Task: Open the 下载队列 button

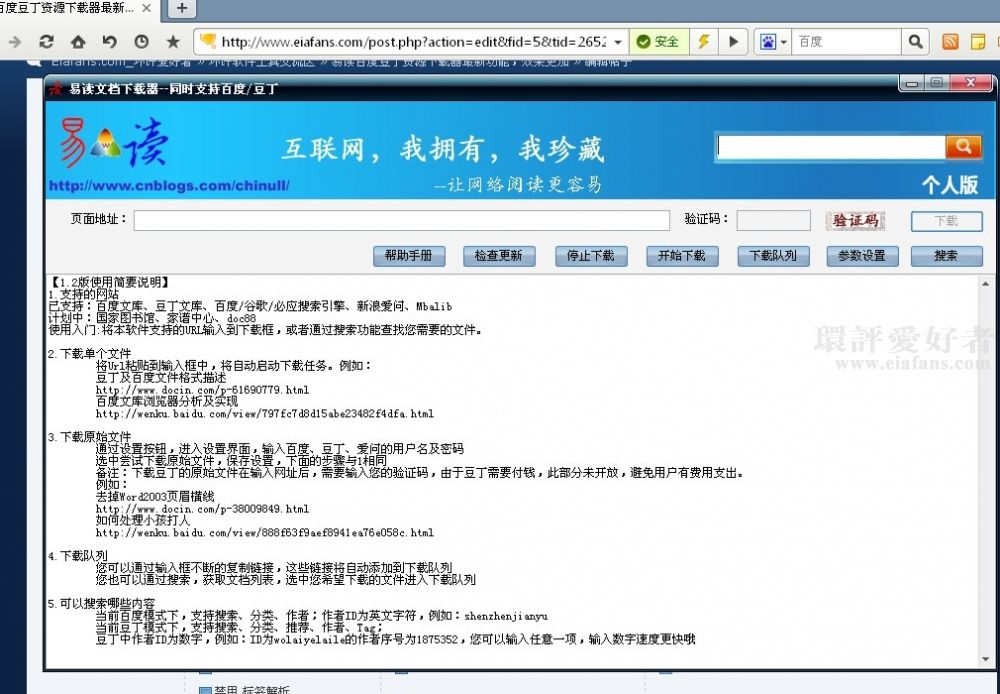Action: point(773,256)
